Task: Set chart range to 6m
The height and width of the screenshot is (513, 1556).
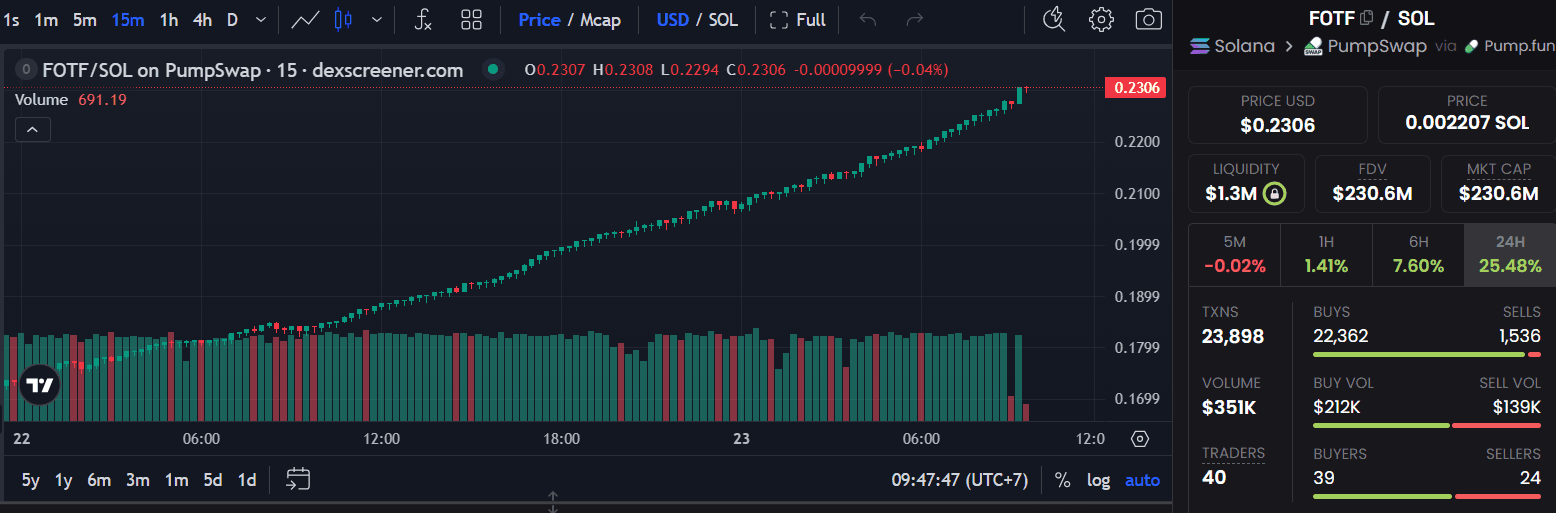Action: pyautogui.click(x=99, y=480)
